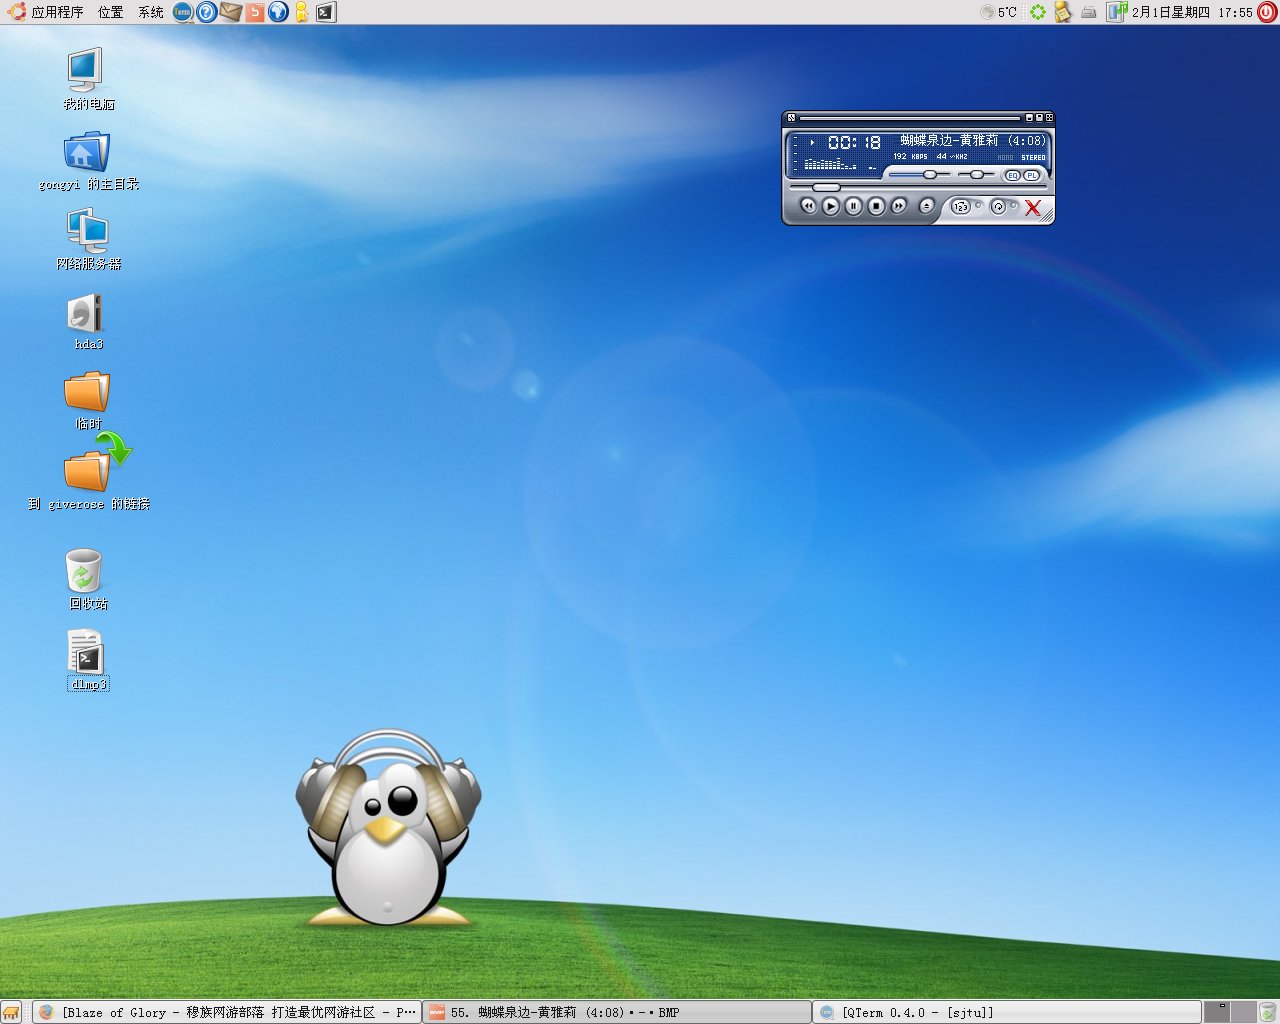Screen dimensions: 1280x1024
Task: Click the eject button in audio player
Action: click(926, 206)
